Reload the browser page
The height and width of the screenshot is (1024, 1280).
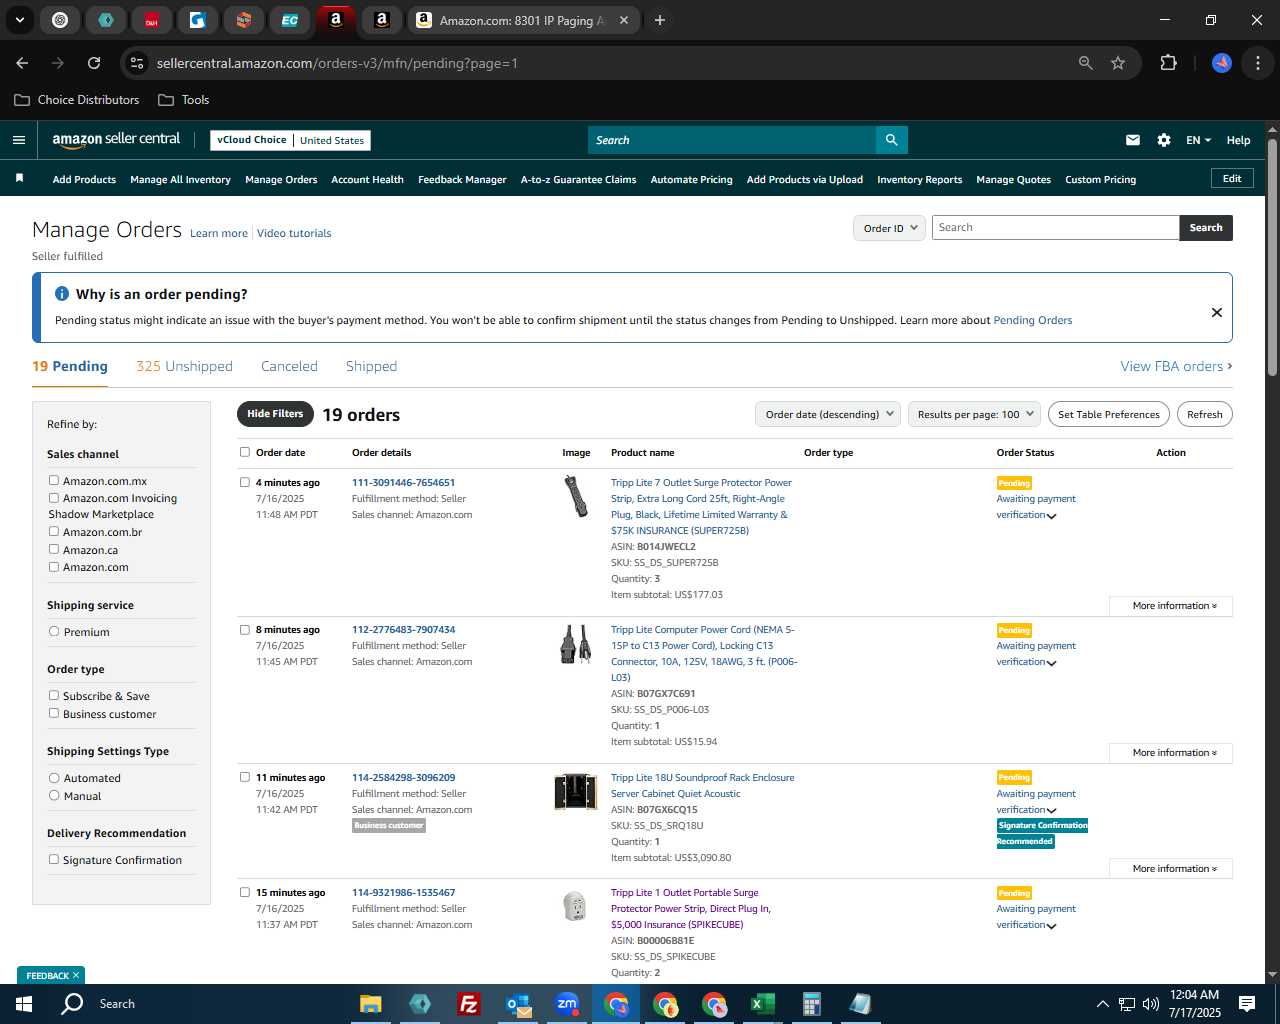(94, 63)
